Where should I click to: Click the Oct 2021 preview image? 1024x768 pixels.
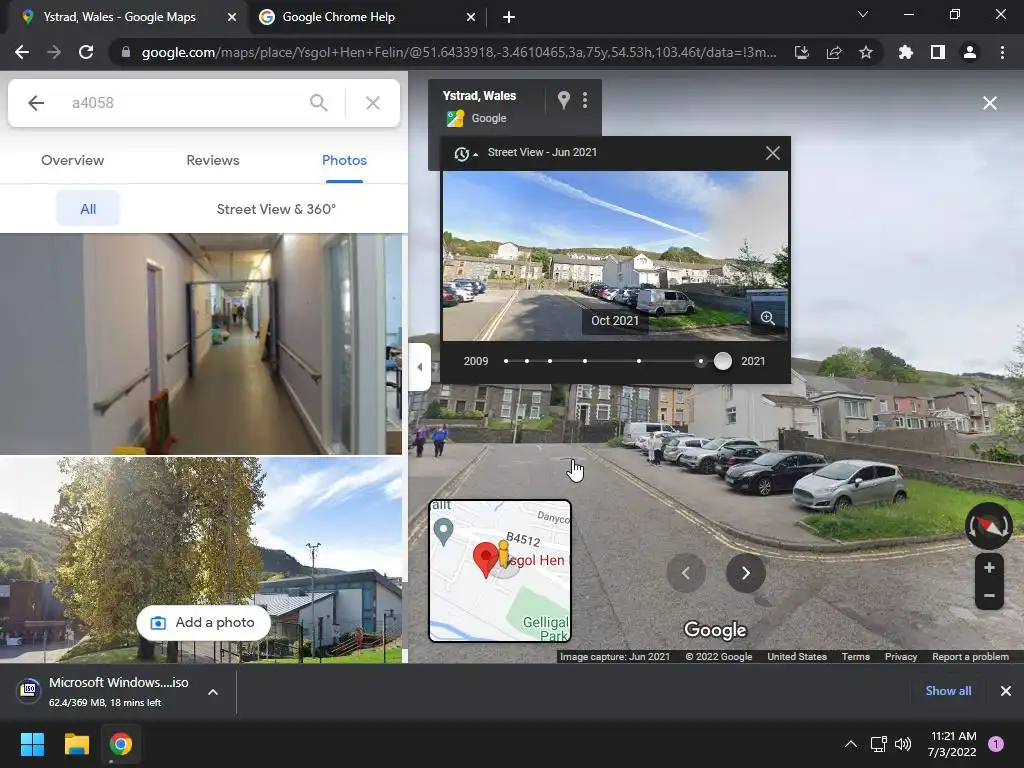[615, 255]
